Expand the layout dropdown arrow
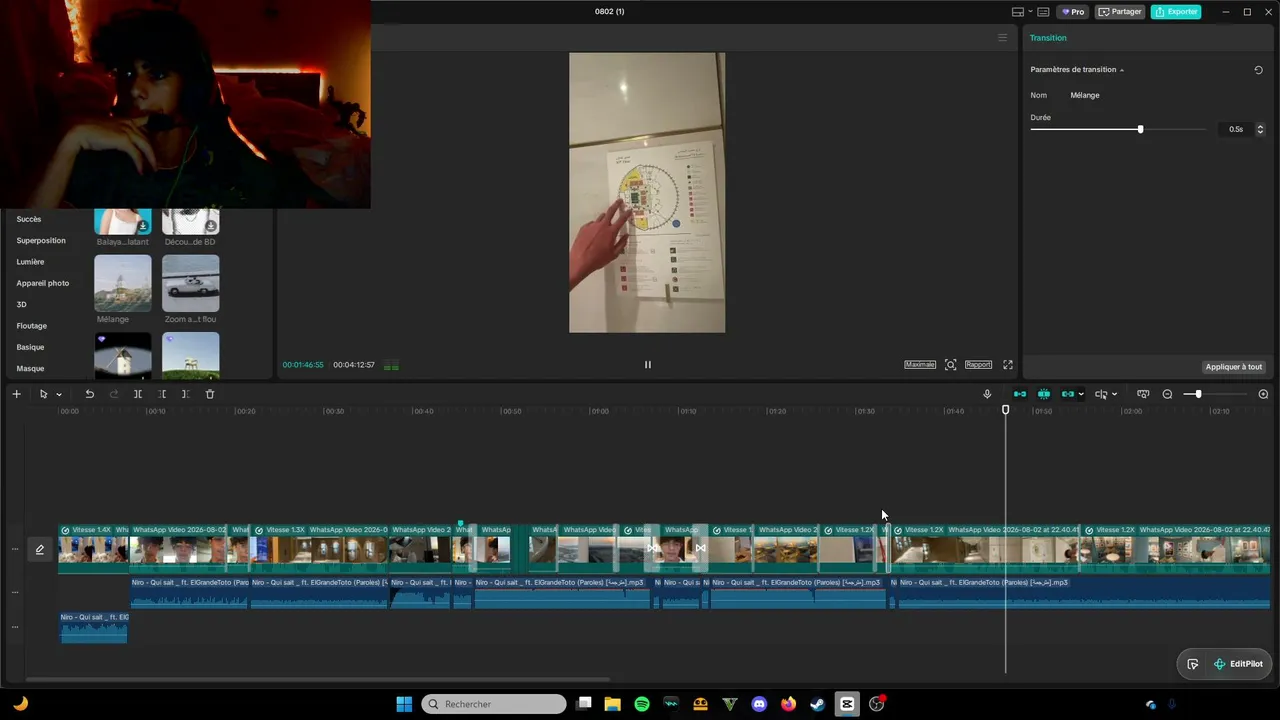1280x720 pixels. click(x=1029, y=12)
